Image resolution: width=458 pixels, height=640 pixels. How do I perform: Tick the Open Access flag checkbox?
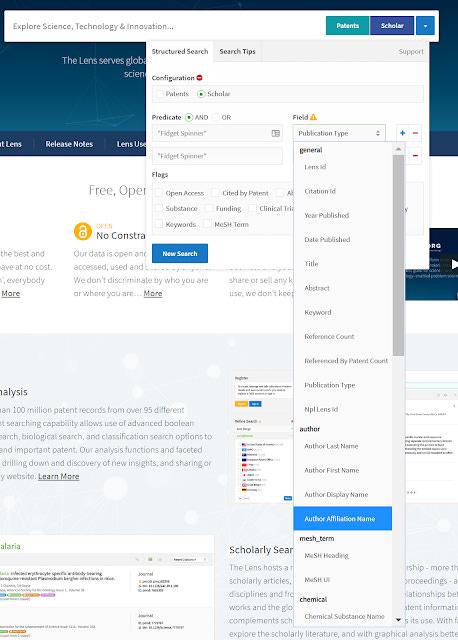tap(159, 193)
